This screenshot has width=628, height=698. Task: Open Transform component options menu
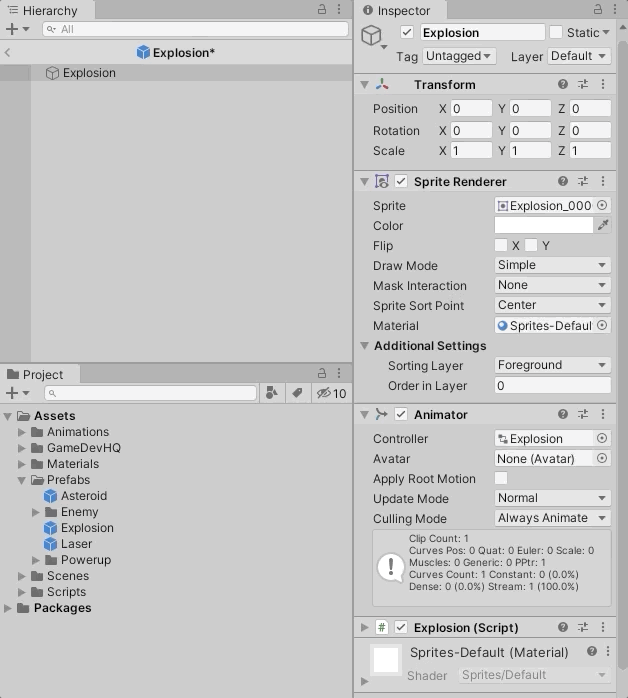tap(603, 84)
